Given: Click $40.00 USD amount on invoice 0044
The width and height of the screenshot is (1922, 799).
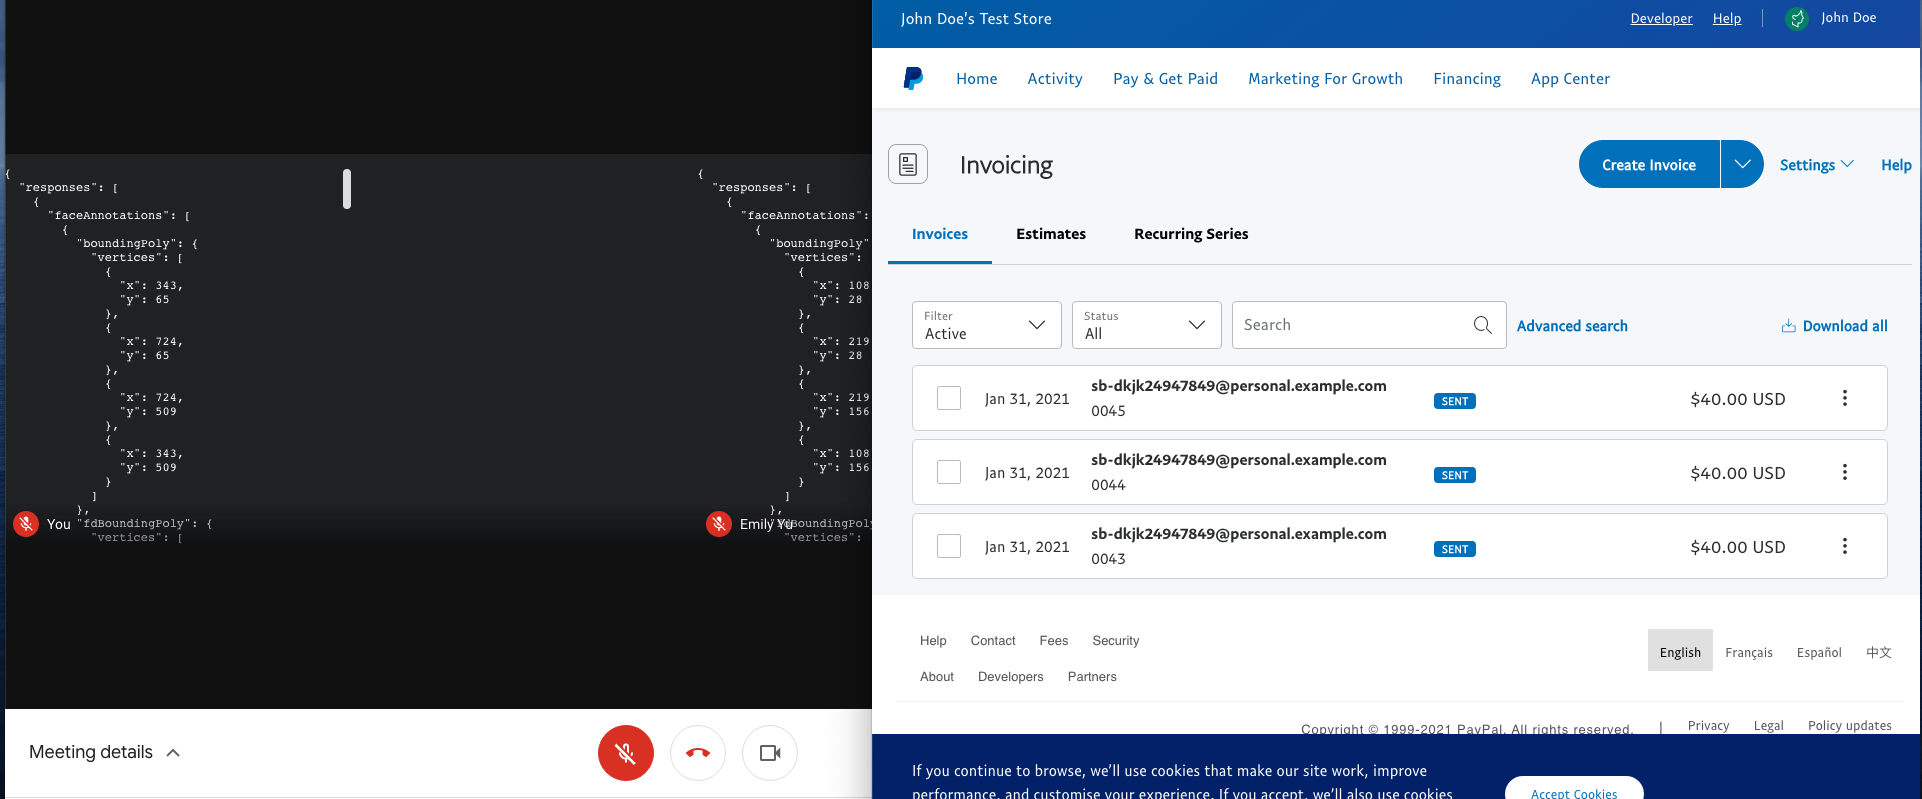Looking at the screenshot, I should [1737, 473].
